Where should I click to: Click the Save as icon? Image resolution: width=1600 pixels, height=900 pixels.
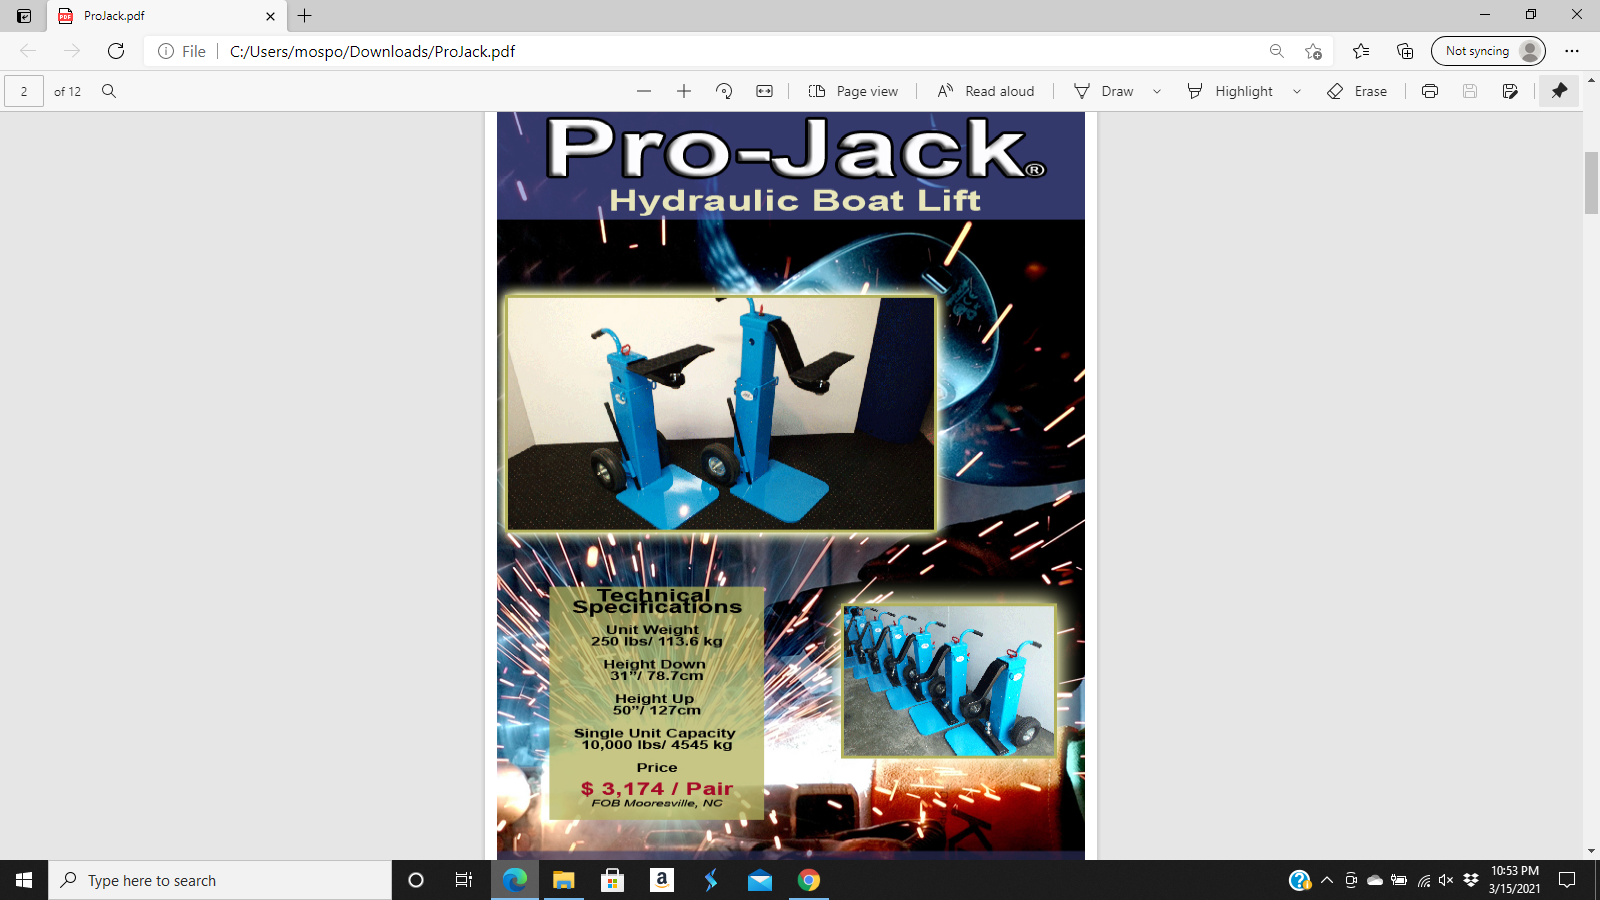tap(1510, 91)
